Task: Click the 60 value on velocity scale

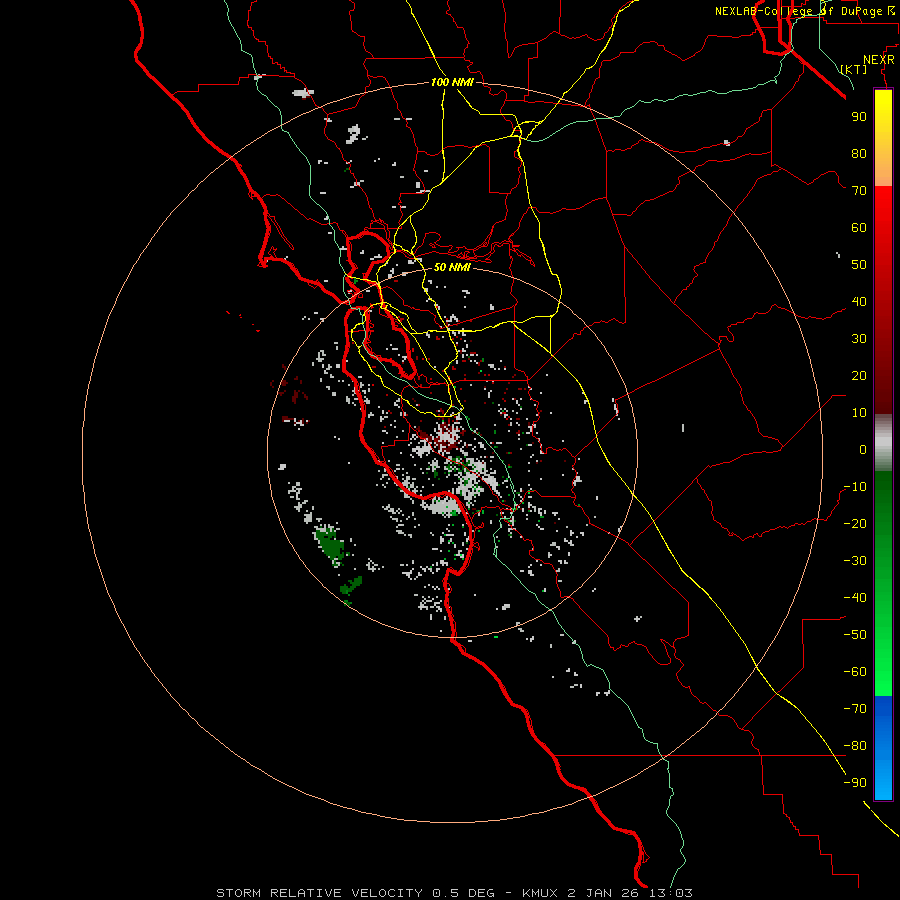Action: coord(859,227)
